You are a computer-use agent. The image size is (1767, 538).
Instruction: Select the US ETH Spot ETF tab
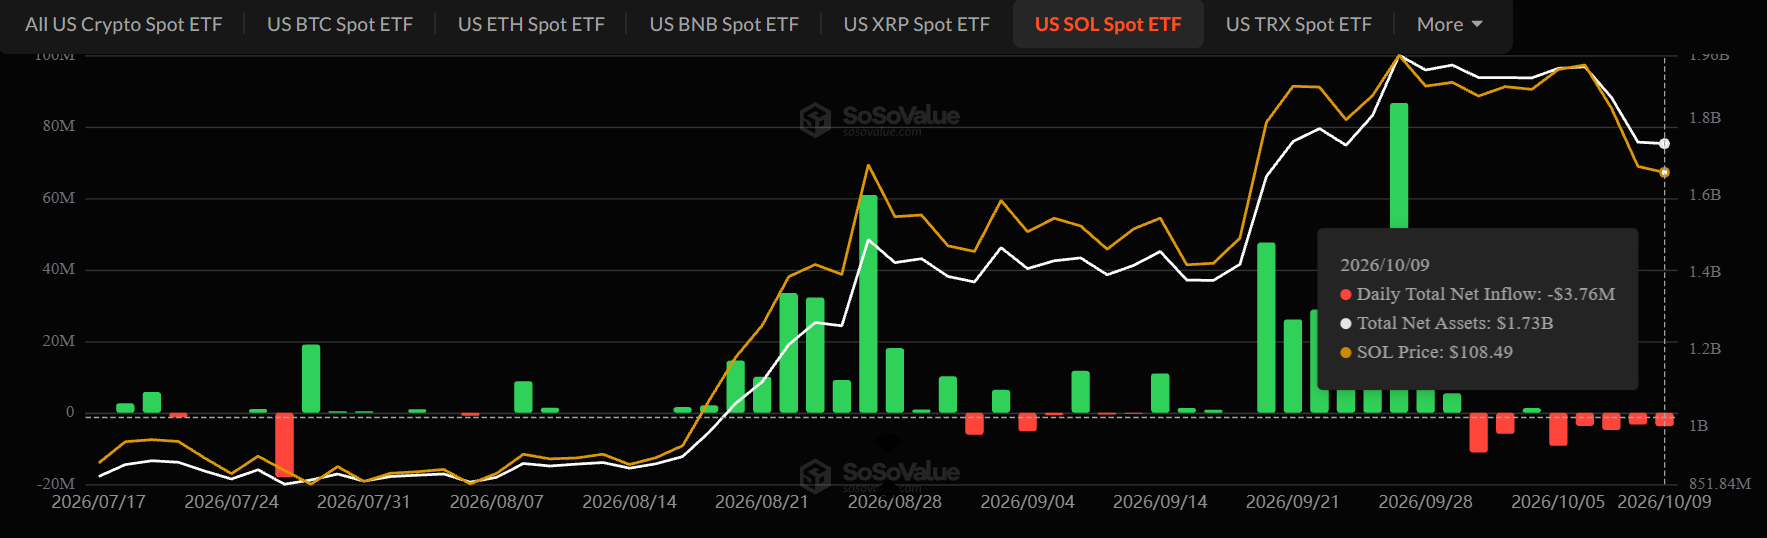point(531,24)
